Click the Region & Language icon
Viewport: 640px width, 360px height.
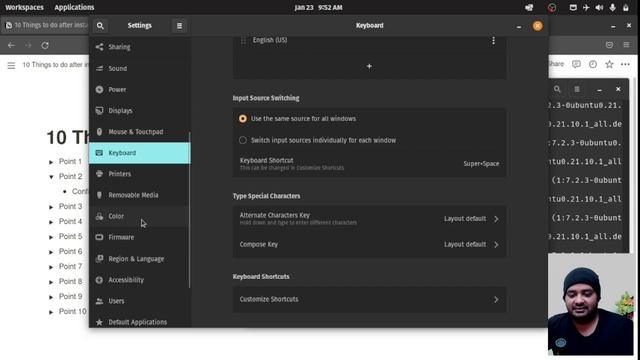[x=99, y=259]
